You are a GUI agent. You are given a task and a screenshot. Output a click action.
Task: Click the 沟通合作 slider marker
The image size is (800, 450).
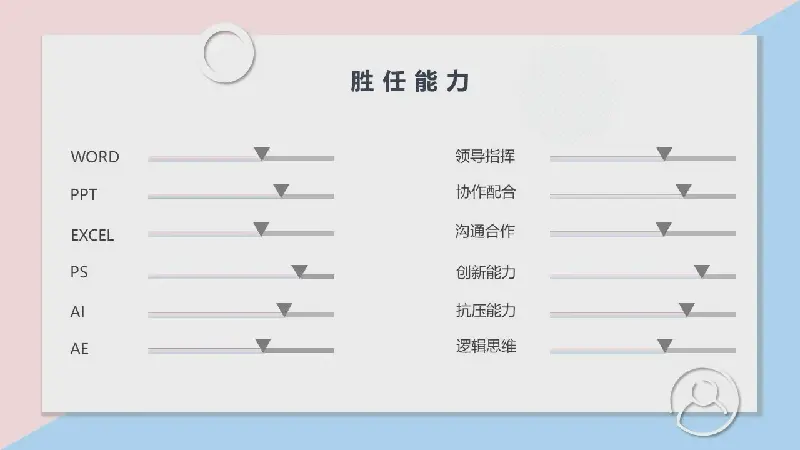[664, 229]
